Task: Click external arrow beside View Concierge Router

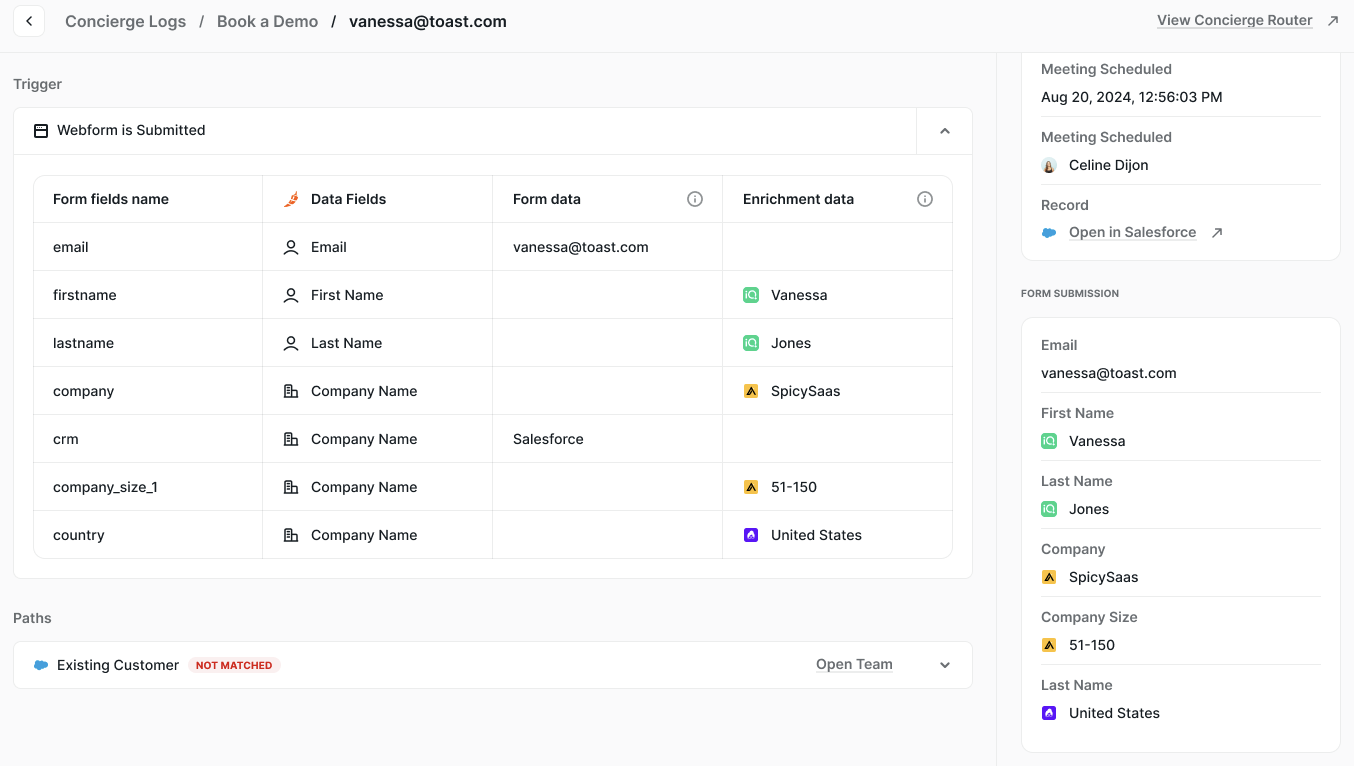Action: pos(1332,21)
